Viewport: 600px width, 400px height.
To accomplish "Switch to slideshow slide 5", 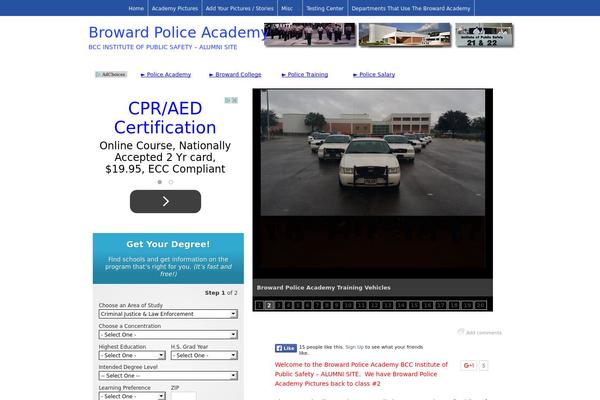I will pos(297,305).
